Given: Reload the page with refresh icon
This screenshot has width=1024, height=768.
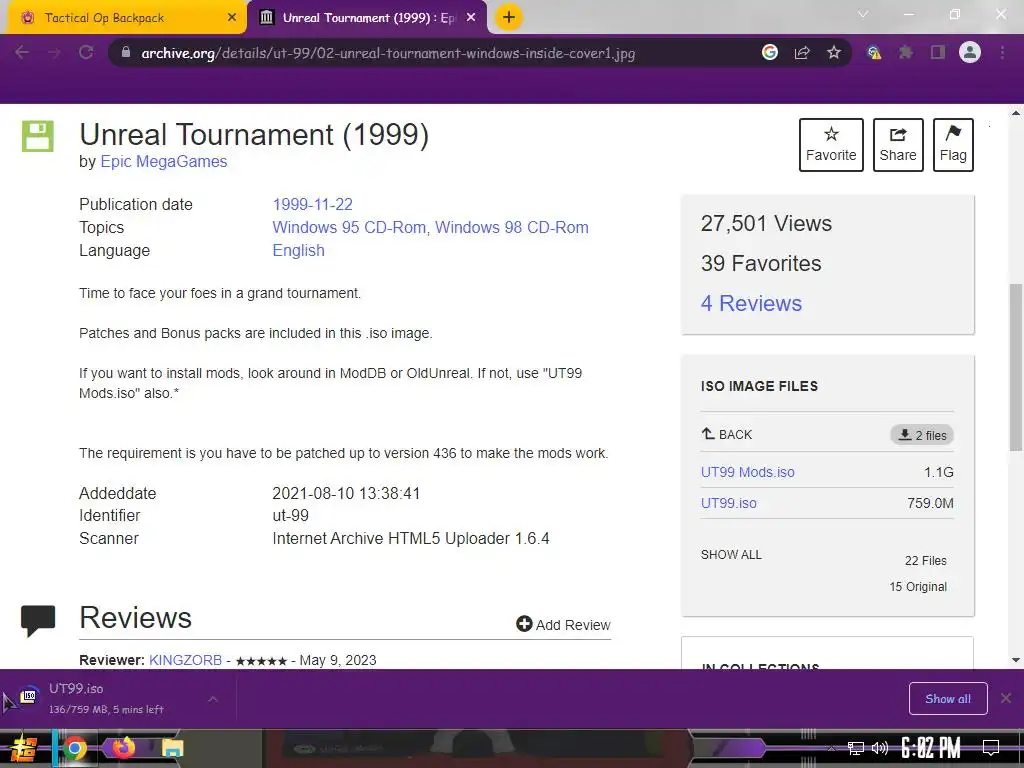Looking at the screenshot, I should [86, 52].
